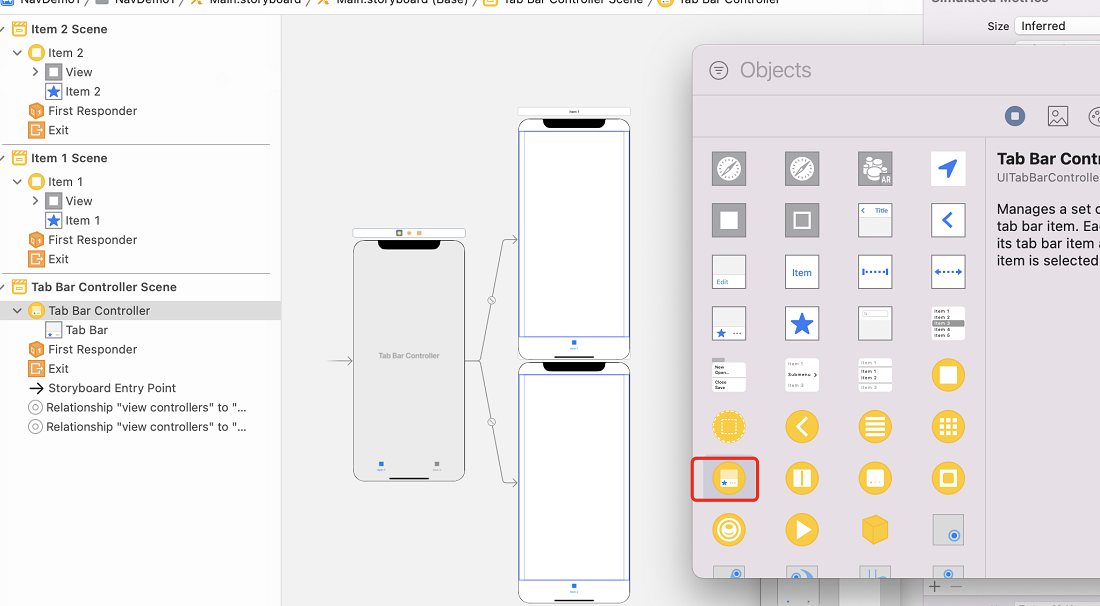
Task: Click the blue selected tab item in Tab Bar Controller canvas
Action: pos(381,466)
